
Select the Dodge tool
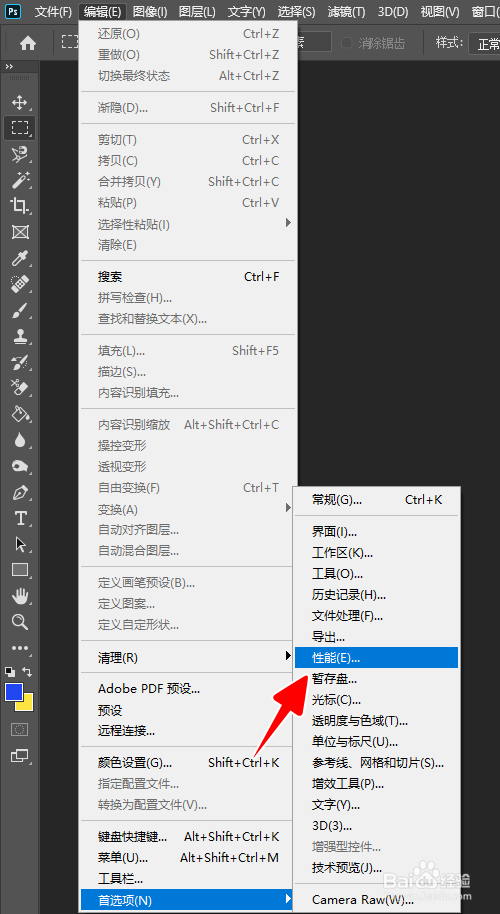coord(20,466)
